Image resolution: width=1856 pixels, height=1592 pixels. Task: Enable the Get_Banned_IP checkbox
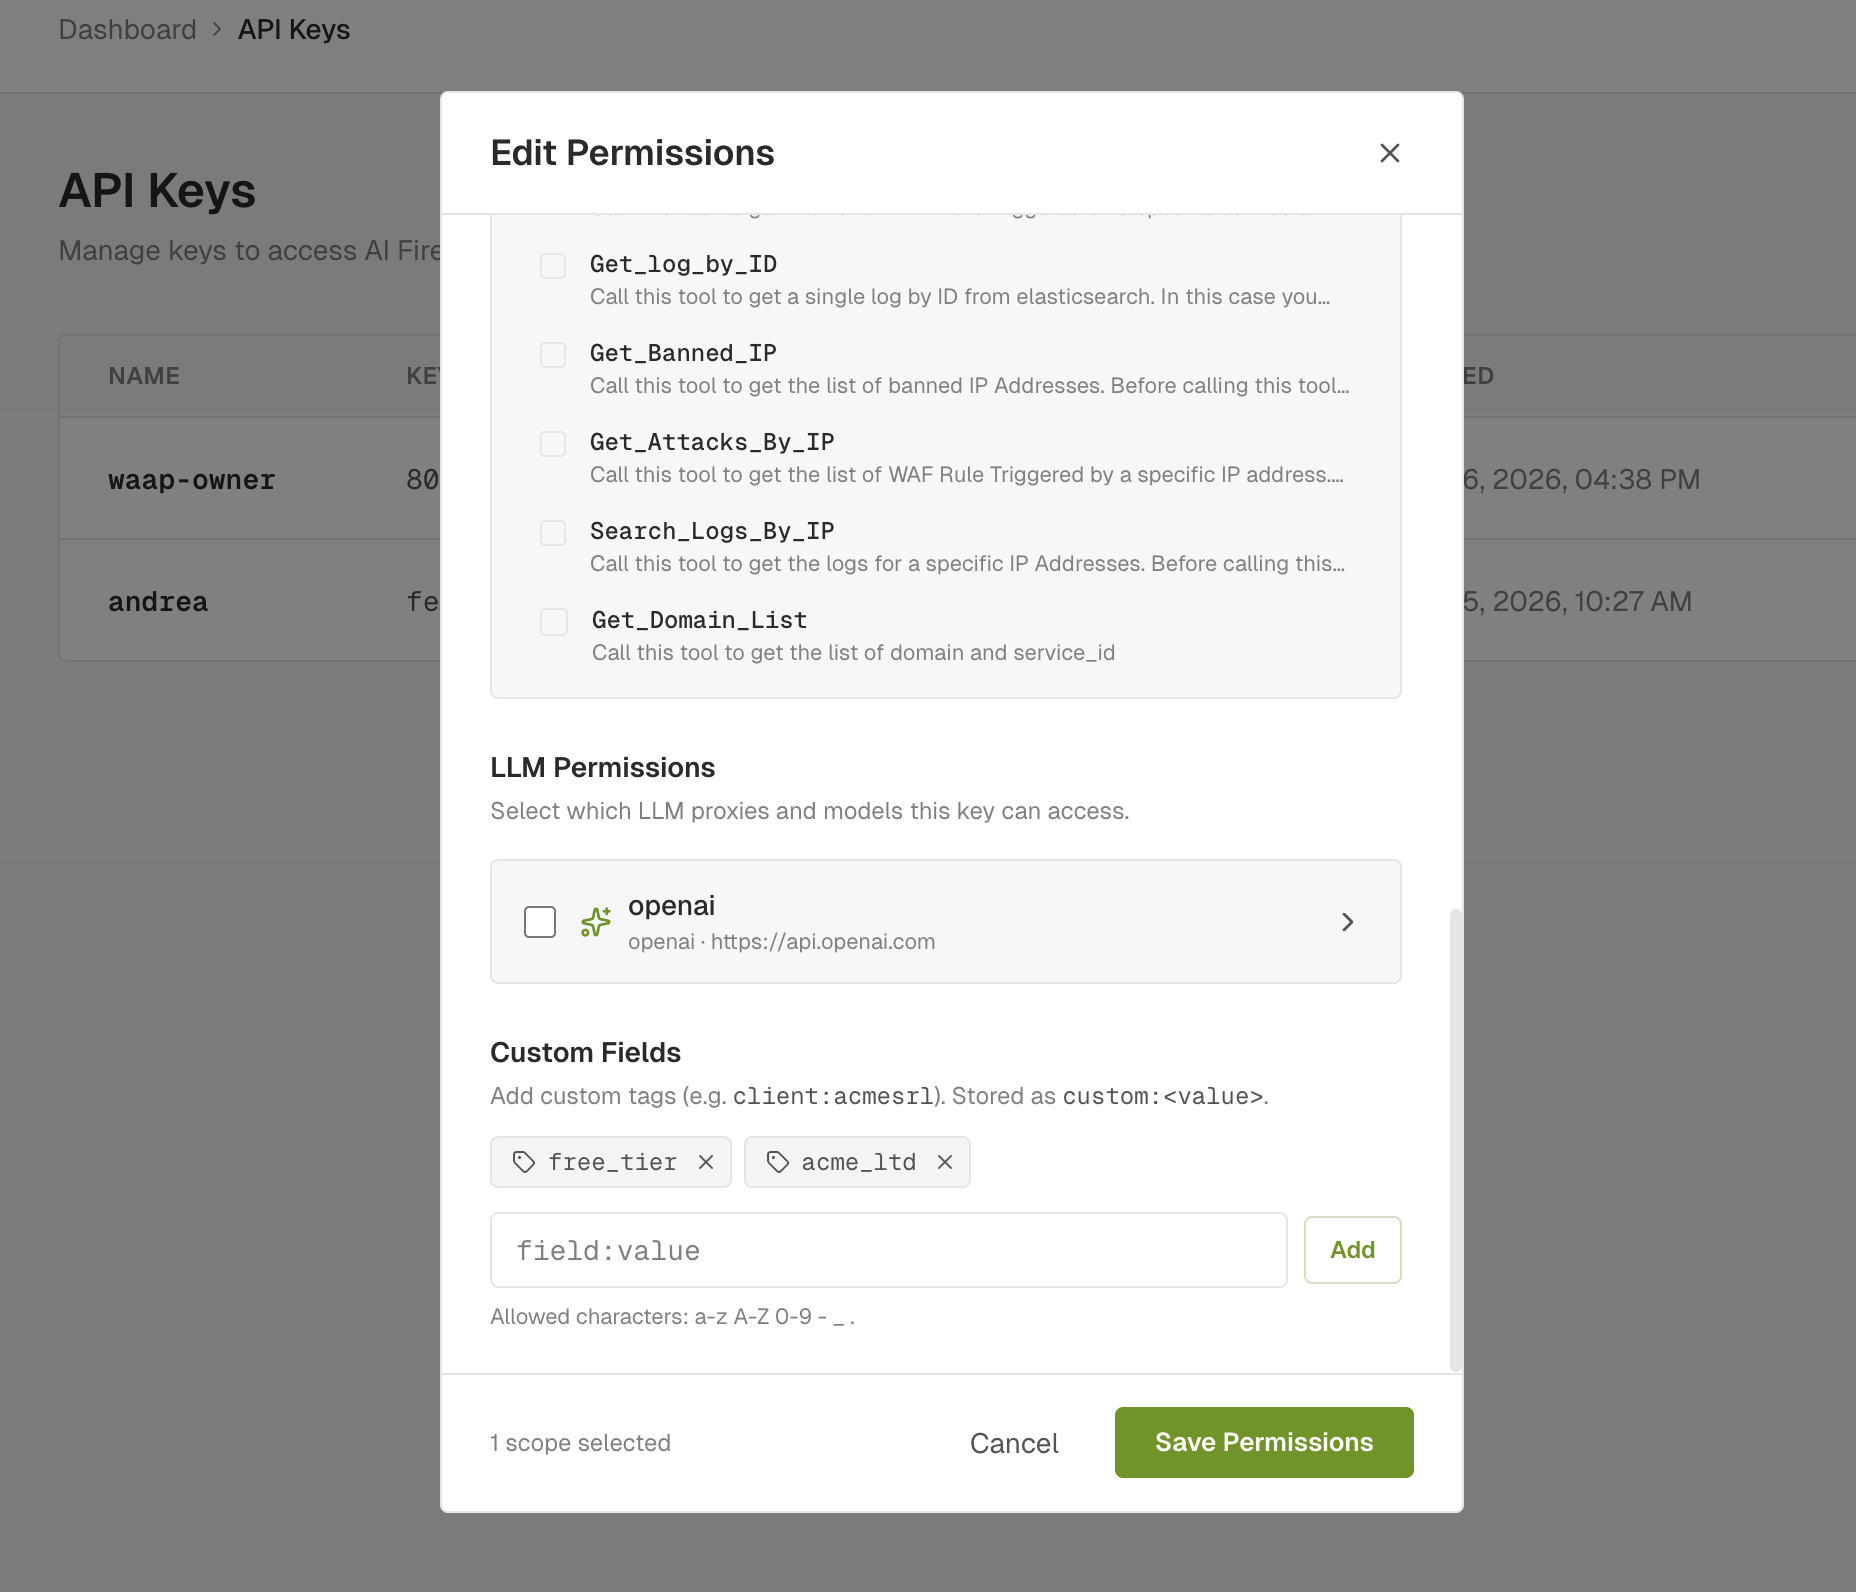pyautogui.click(x=553, y=355)
